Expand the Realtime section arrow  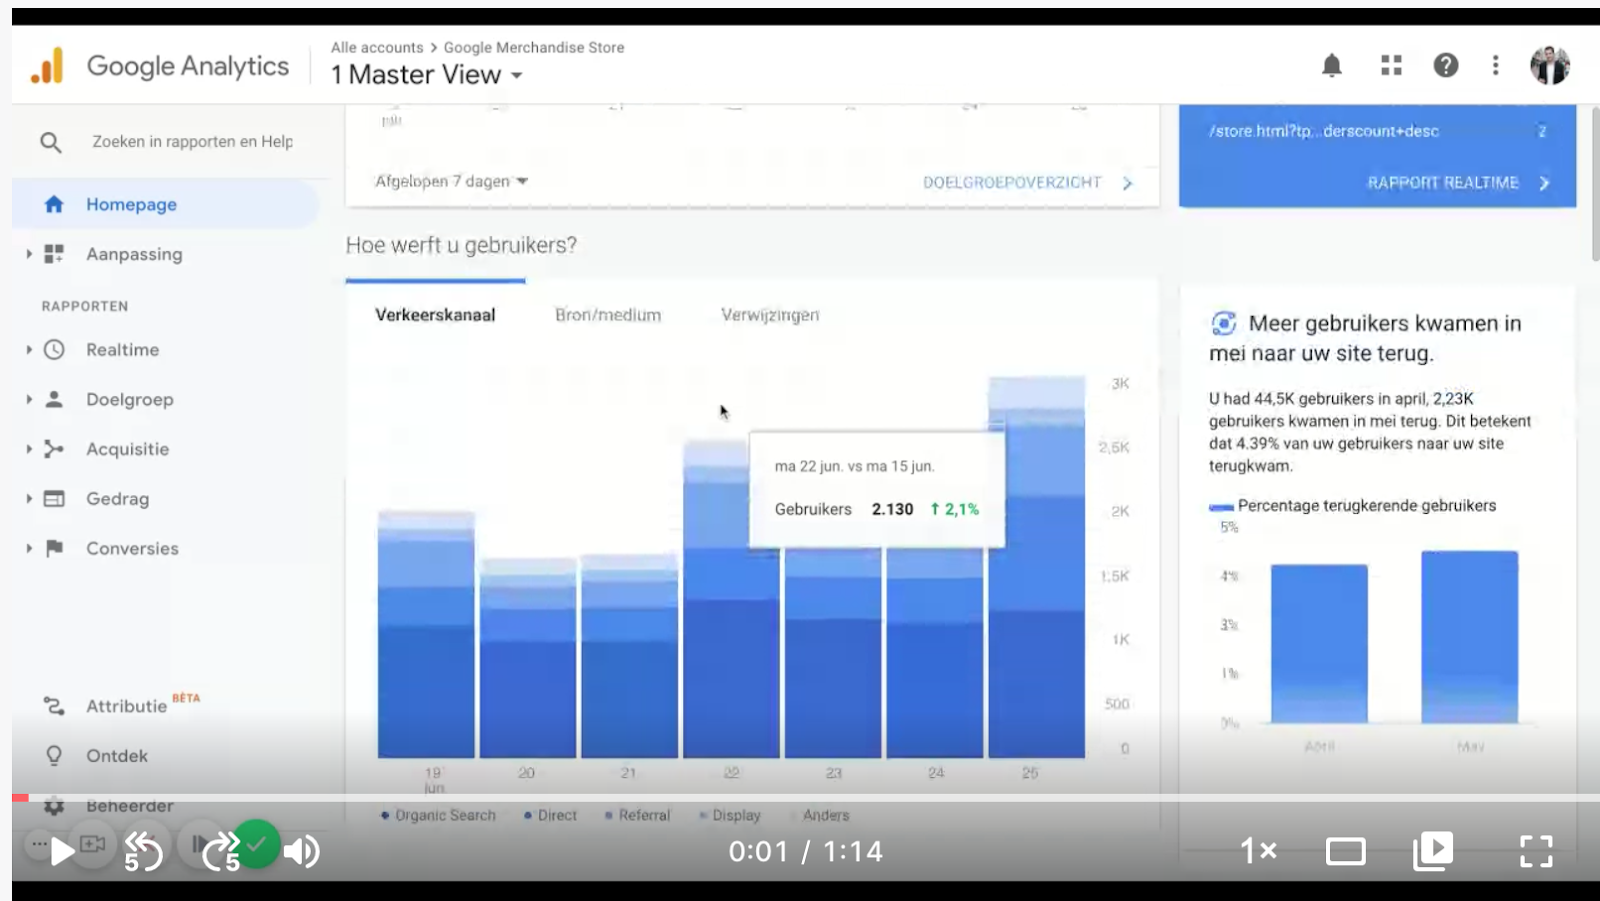pyautogui.click(x=29, y=350)
